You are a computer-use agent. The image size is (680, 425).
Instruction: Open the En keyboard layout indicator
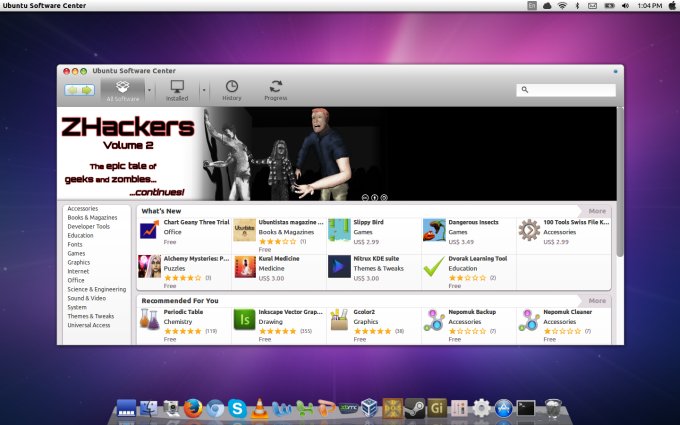(532, 6)
